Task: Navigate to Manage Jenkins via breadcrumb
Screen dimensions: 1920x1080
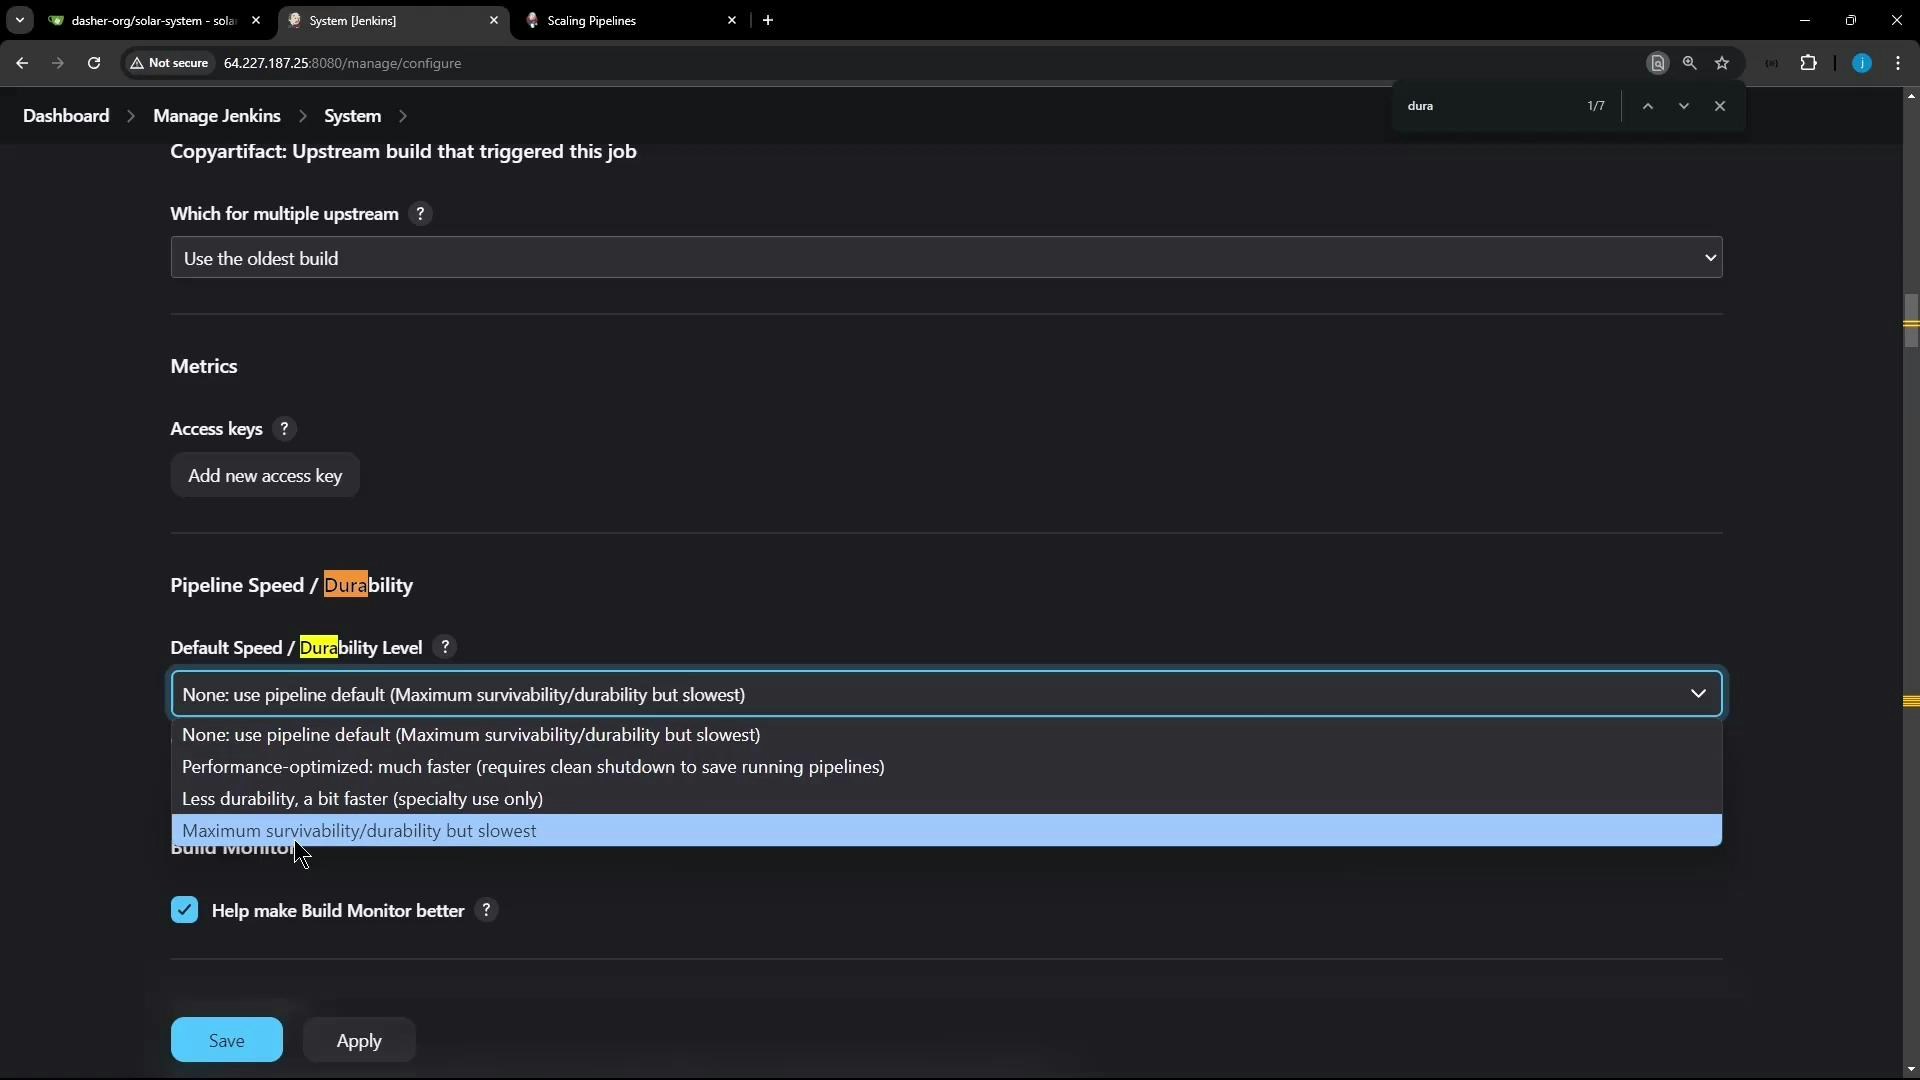Action: tap(217, 115)
